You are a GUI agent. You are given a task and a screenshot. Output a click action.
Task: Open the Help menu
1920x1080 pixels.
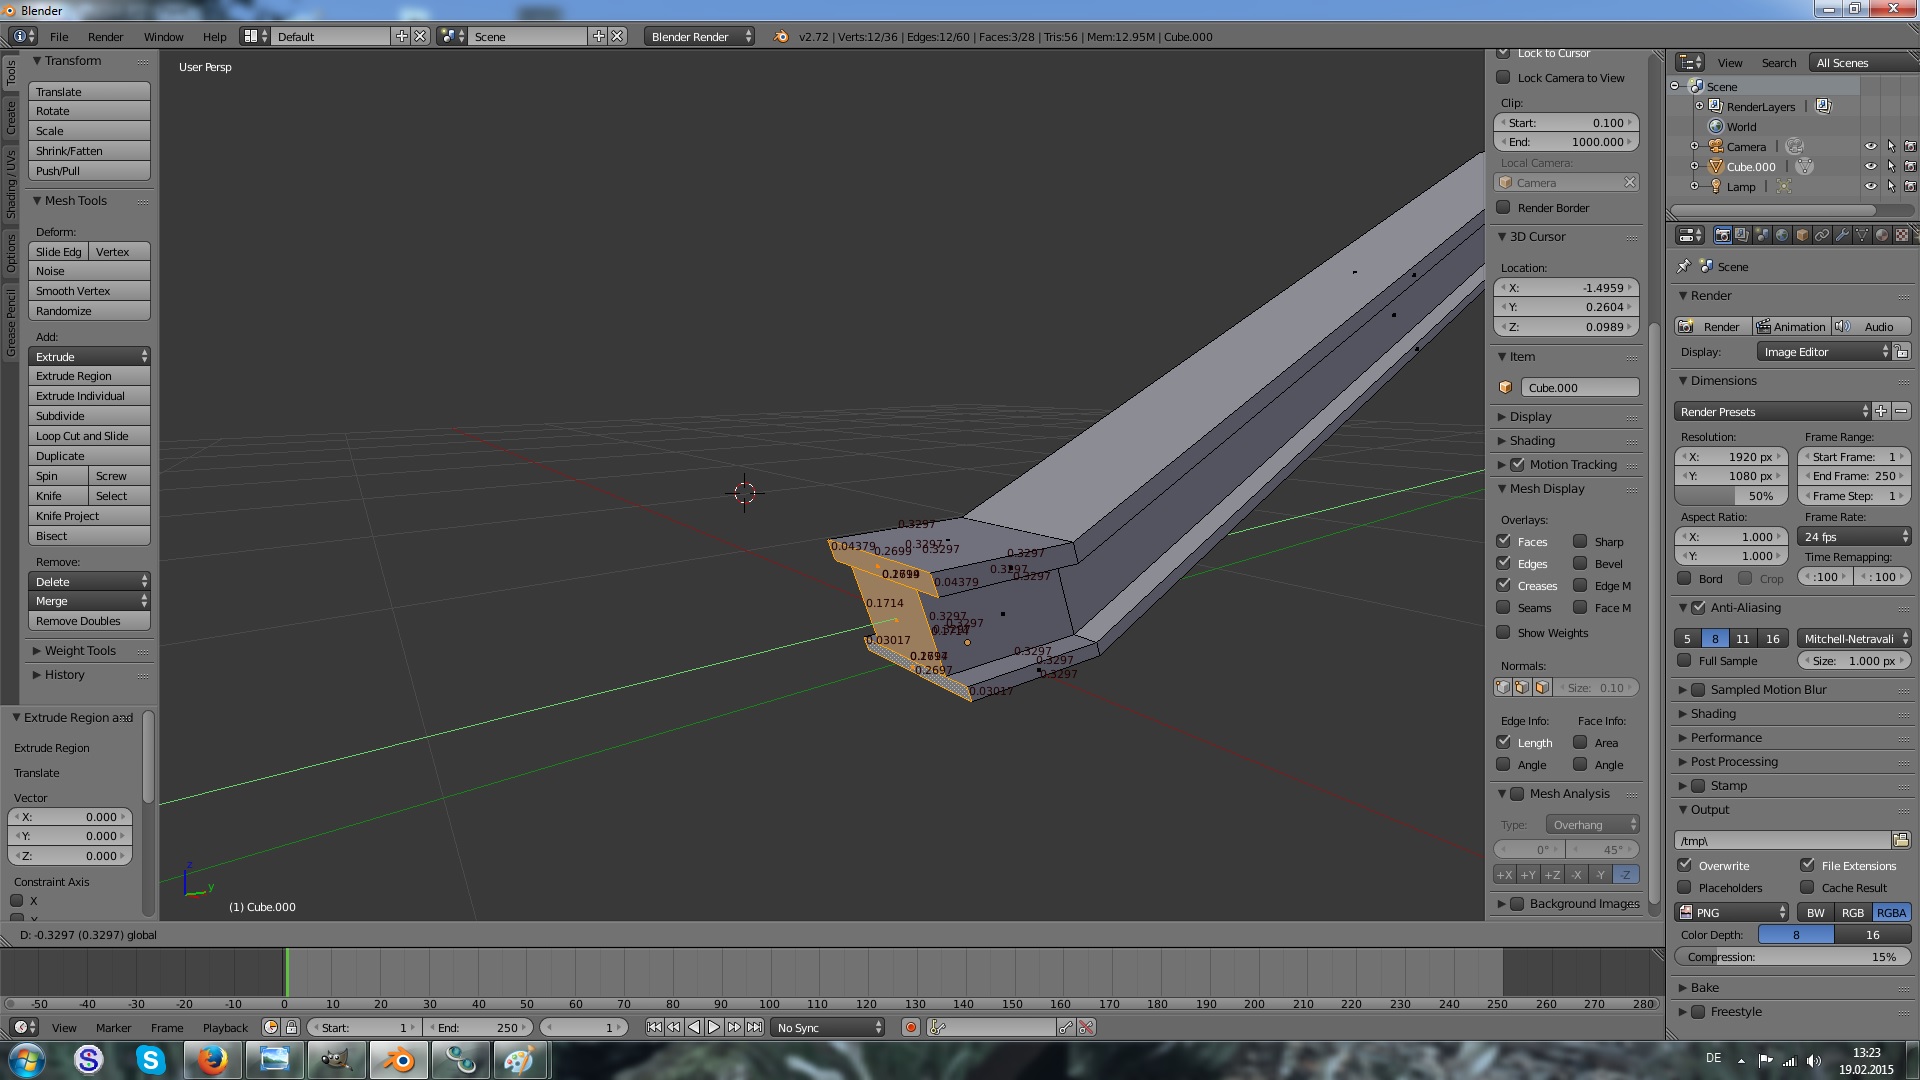214,36
